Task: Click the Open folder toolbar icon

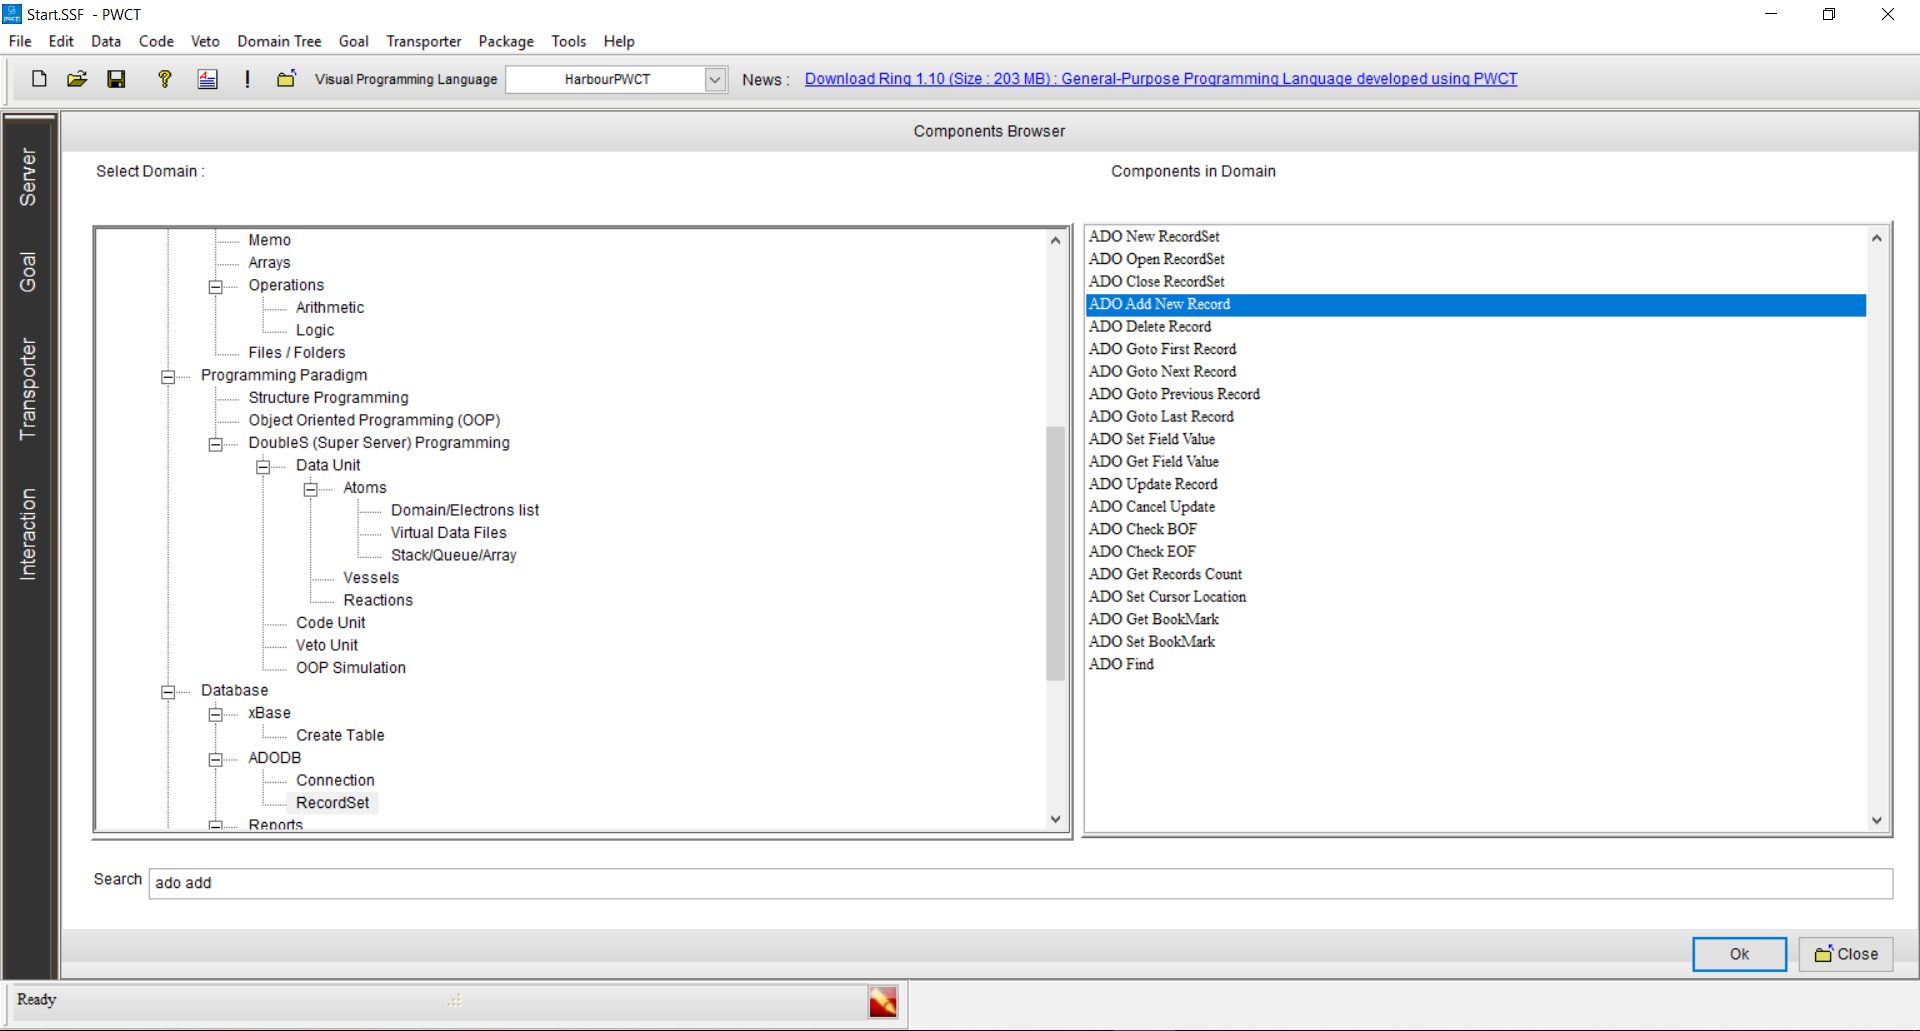Action: click(x=77, y=79)
